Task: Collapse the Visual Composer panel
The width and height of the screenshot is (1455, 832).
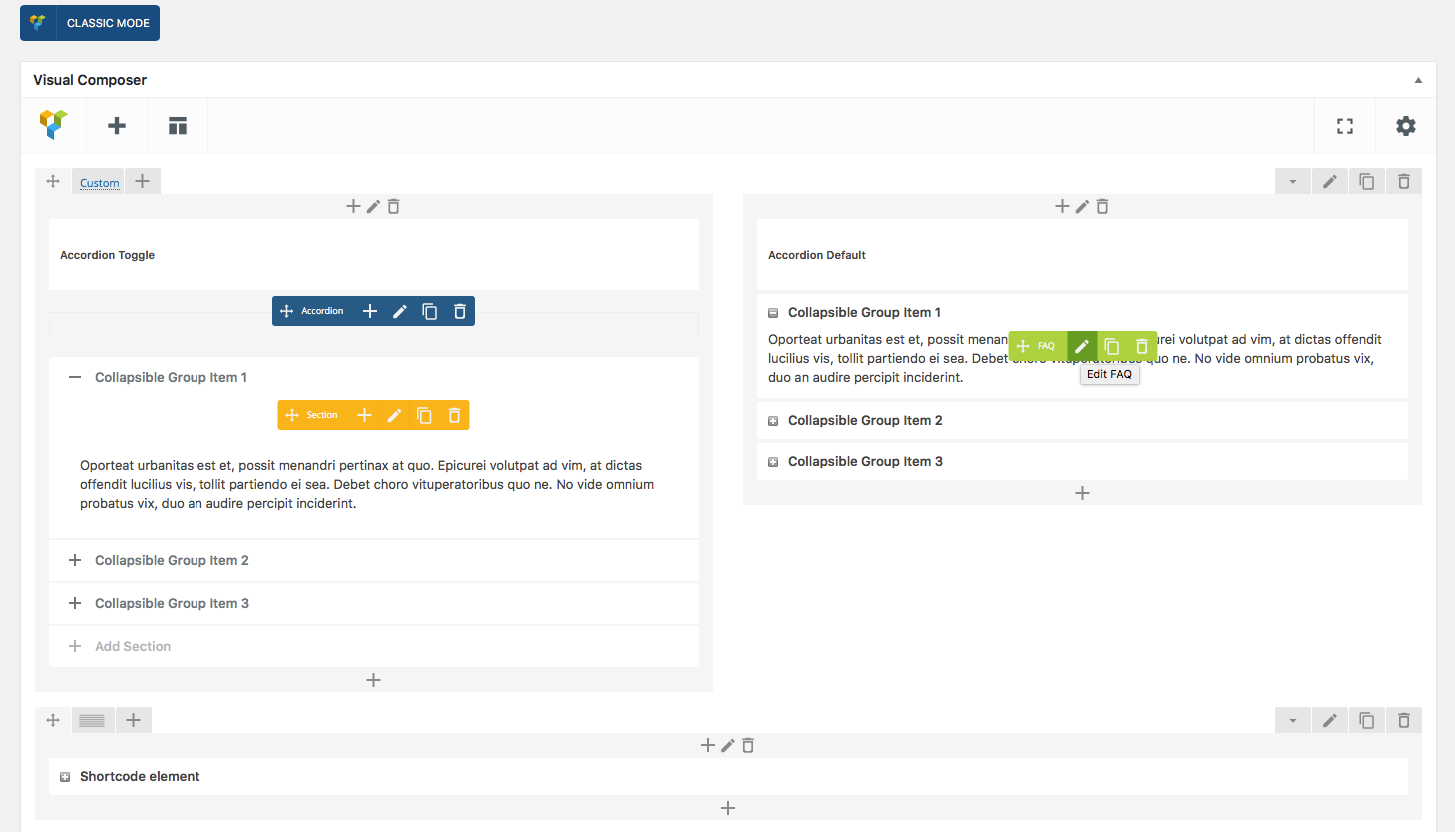Action: tap(1417, 80)
